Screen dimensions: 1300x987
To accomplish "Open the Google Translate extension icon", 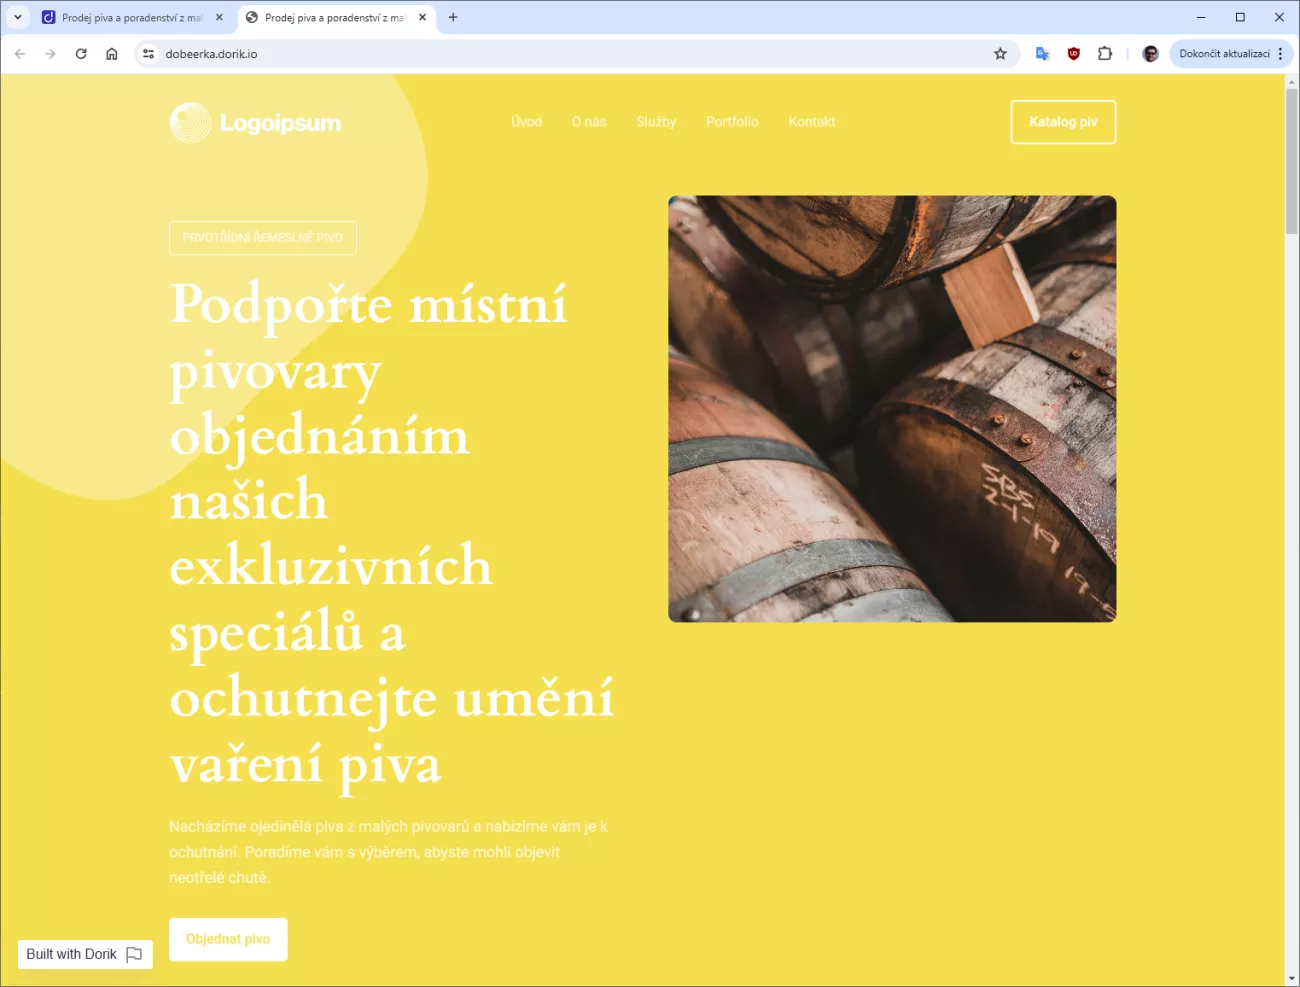I will coord(1042,54).
